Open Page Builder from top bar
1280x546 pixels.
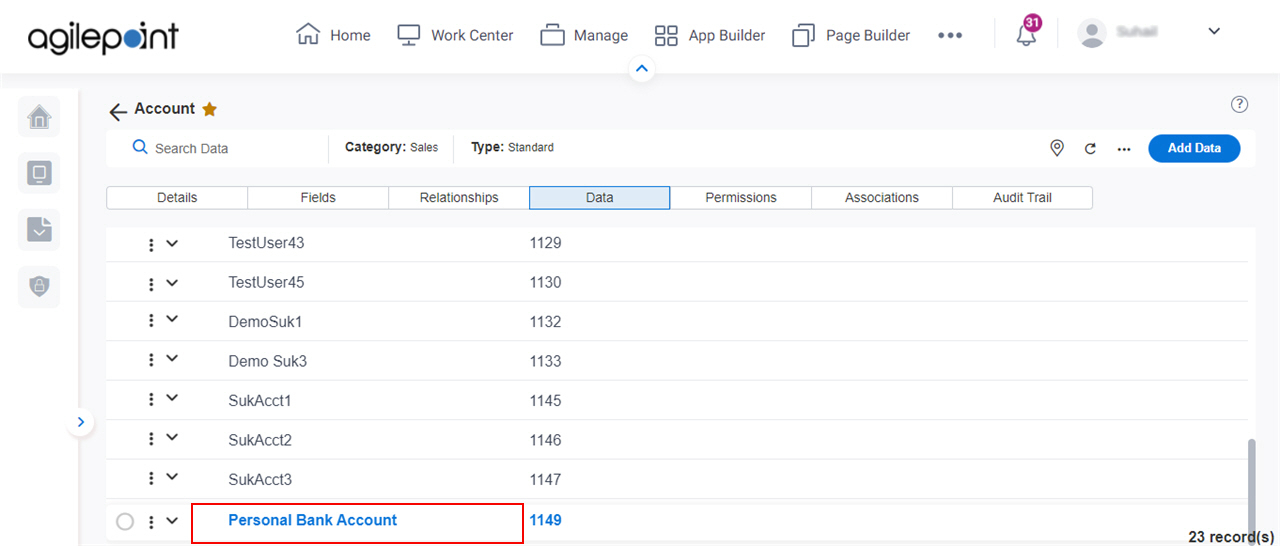tap(851, 35)
